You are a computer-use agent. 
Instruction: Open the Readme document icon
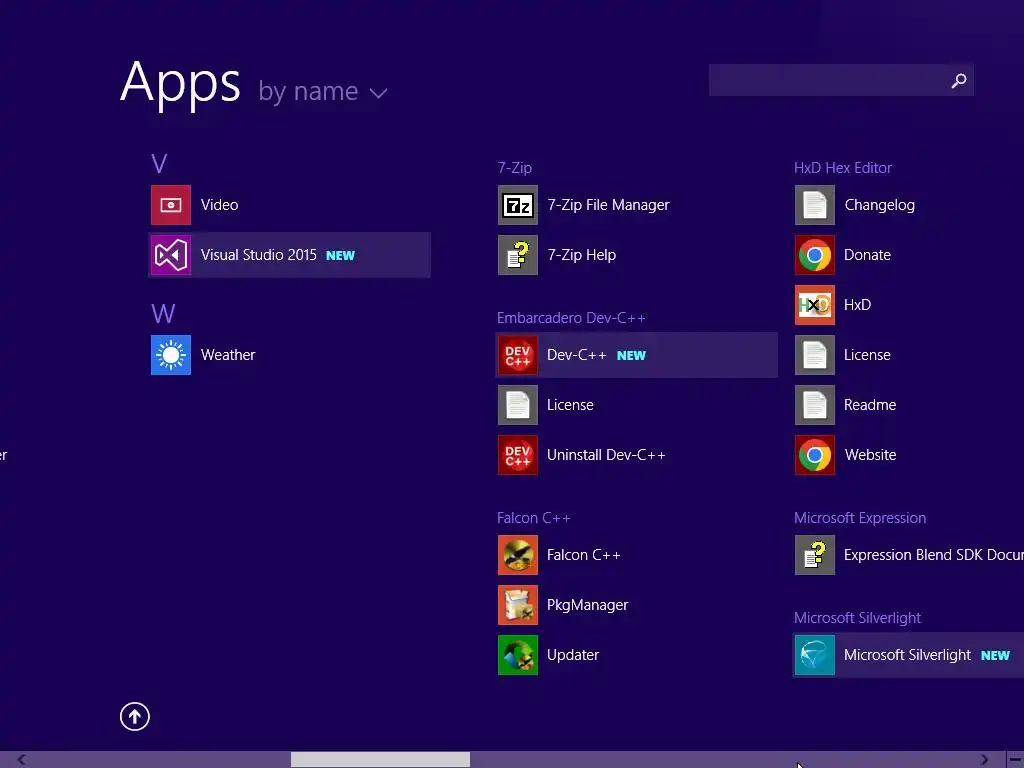click(815, 405)
